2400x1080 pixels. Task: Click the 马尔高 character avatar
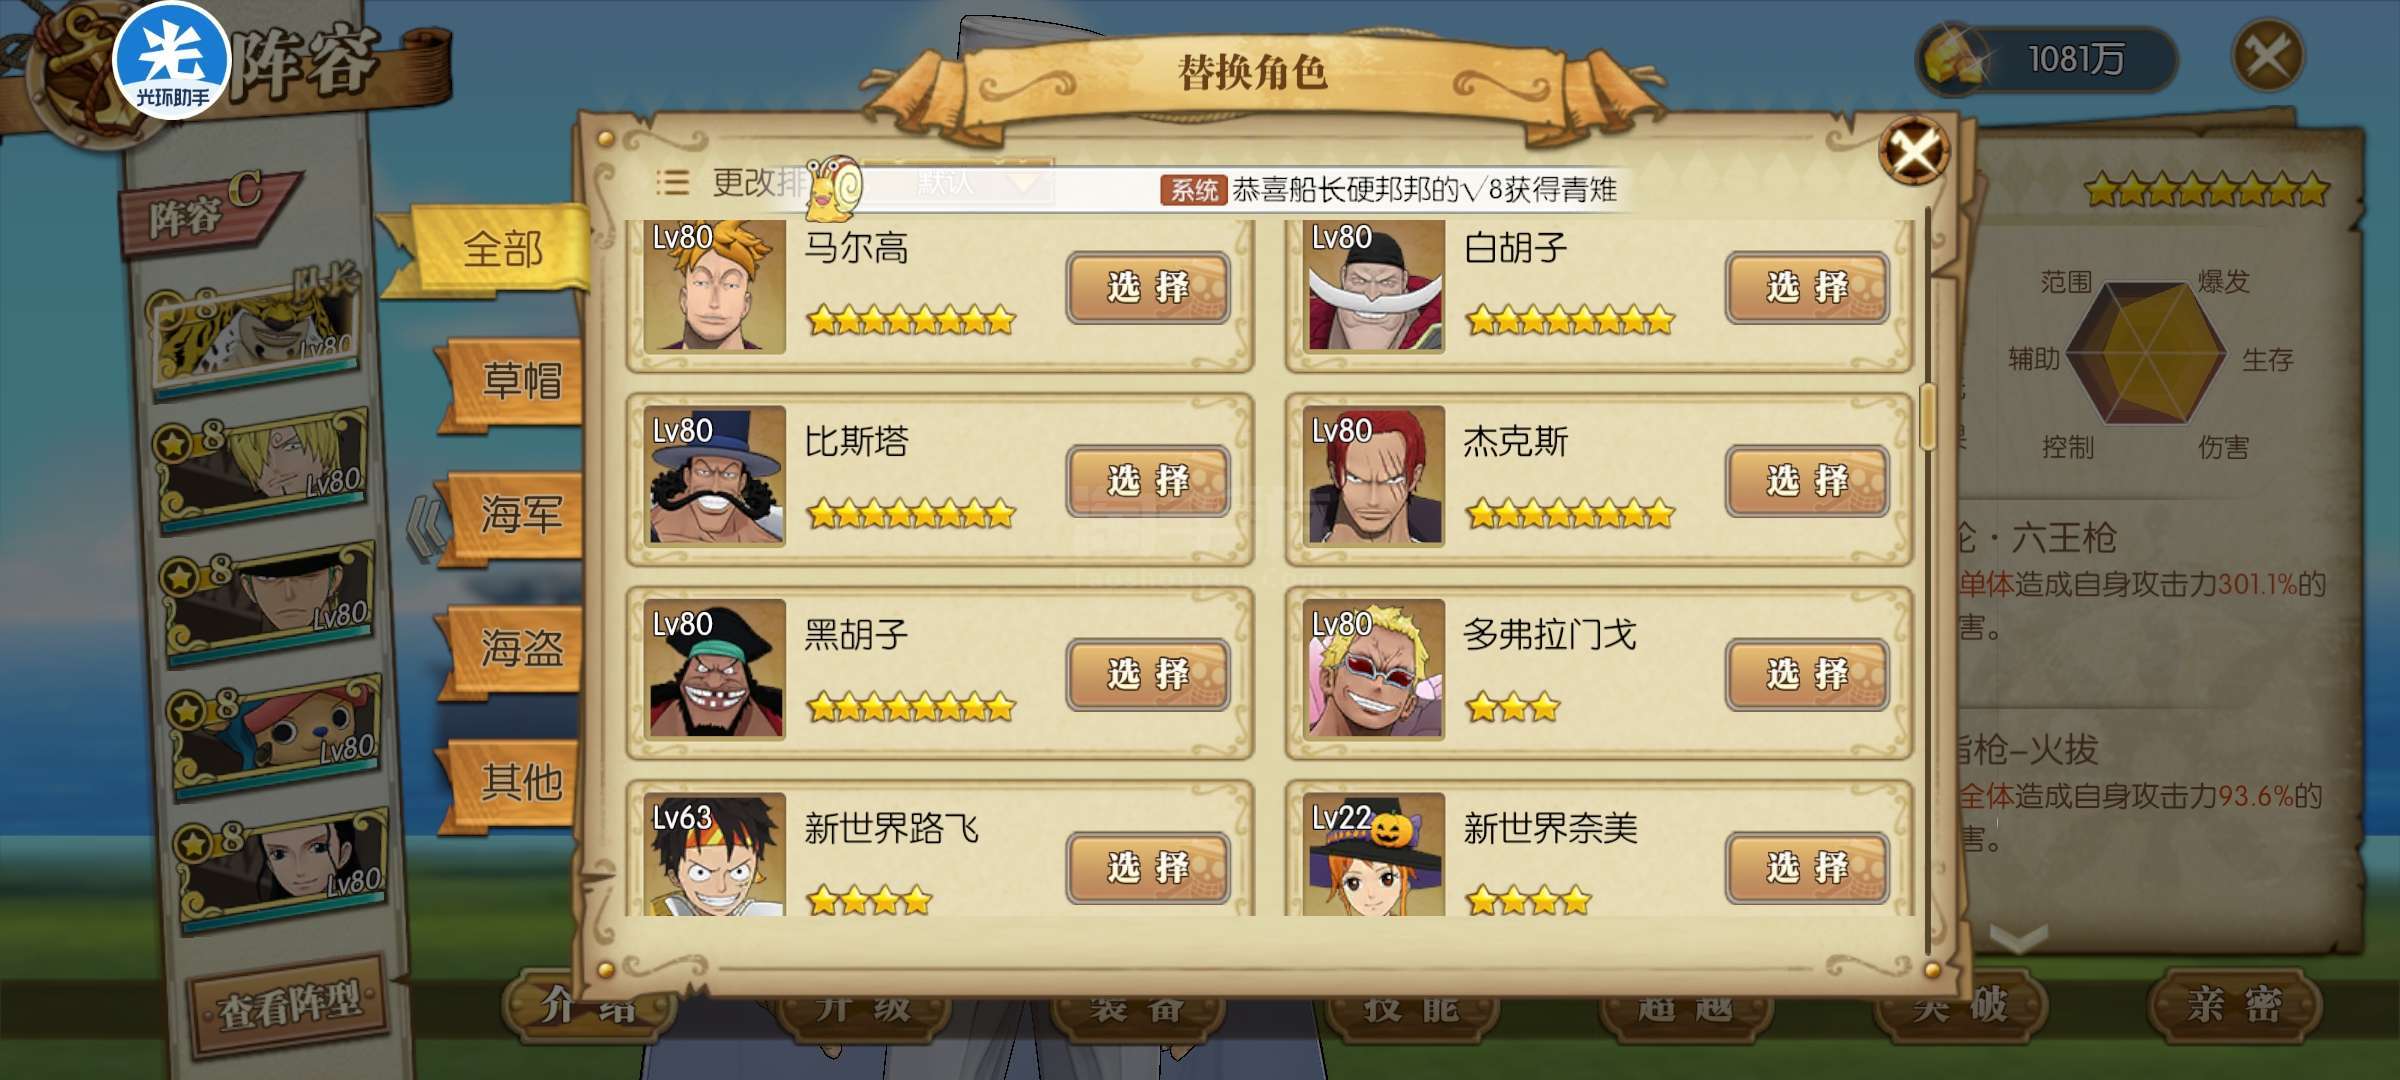point(714,286)
